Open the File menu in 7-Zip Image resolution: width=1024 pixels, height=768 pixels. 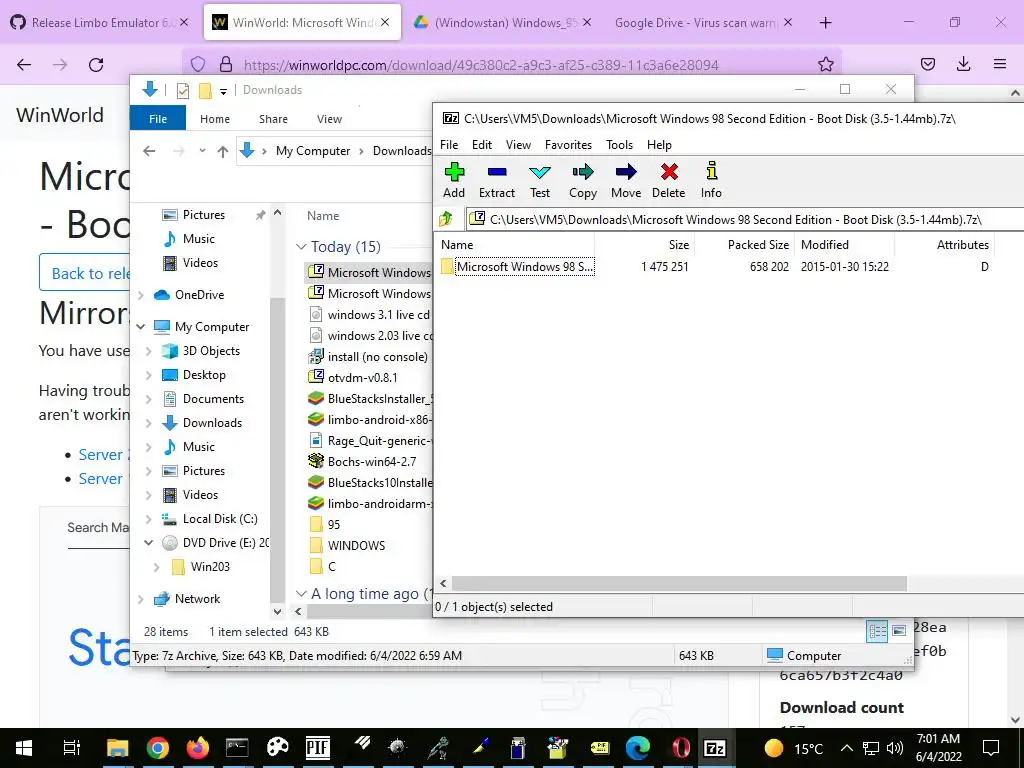(449, 145)
